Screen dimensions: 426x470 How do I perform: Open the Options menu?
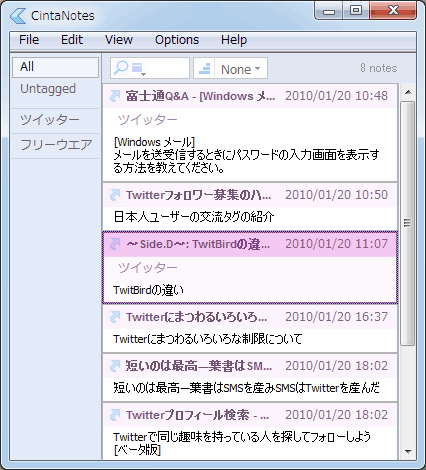(177, 40)
